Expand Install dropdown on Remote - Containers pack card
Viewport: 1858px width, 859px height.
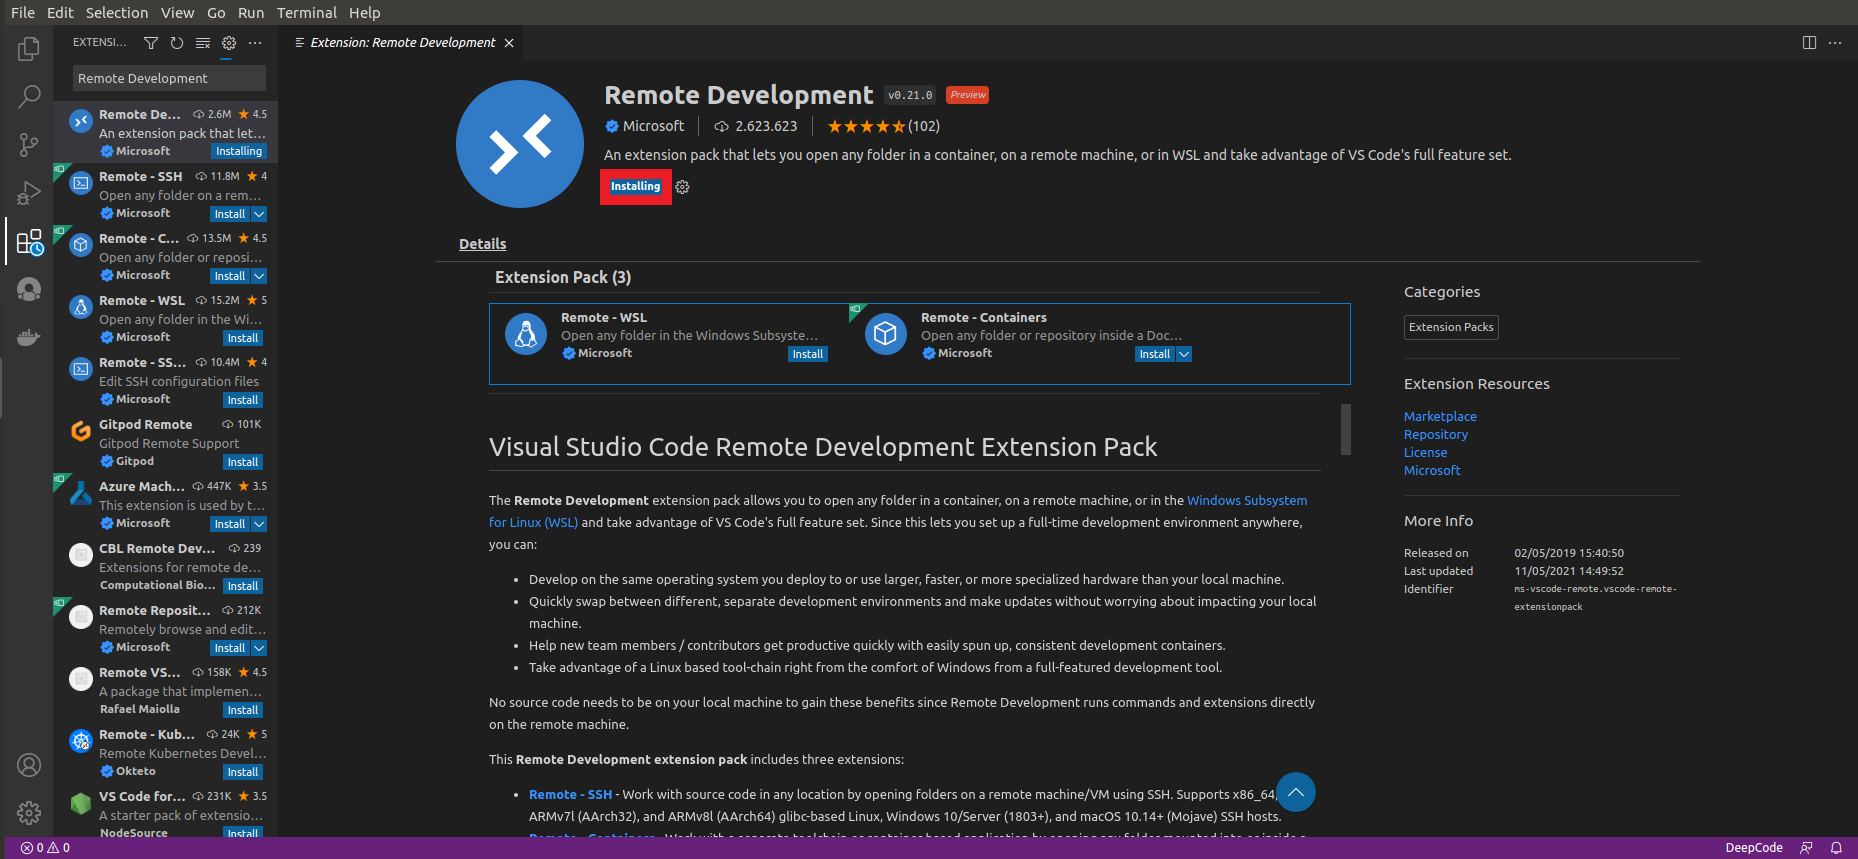pos(1184,354)
